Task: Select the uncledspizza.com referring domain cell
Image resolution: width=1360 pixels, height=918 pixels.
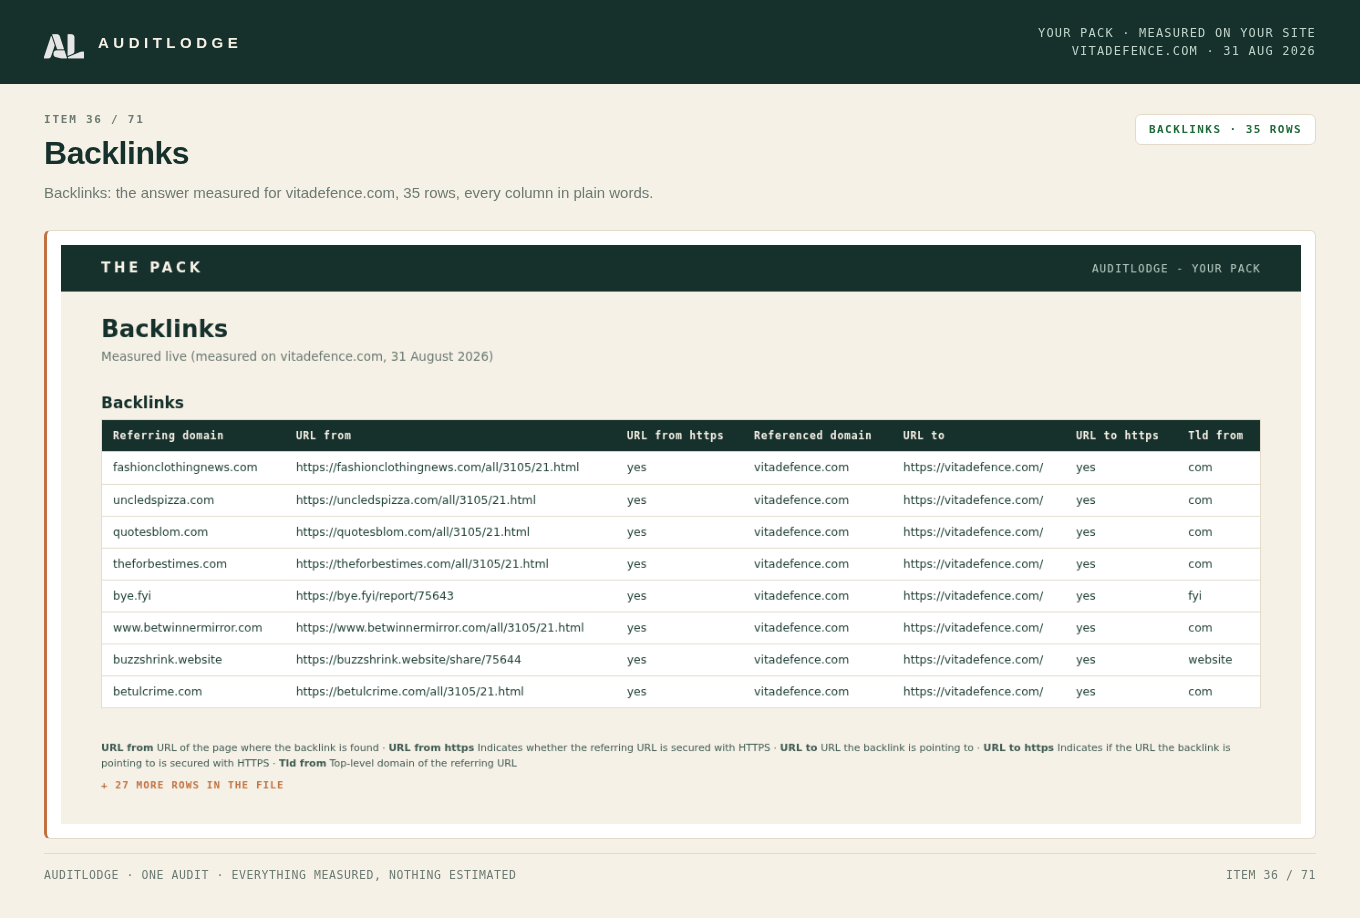Action: 163,500
